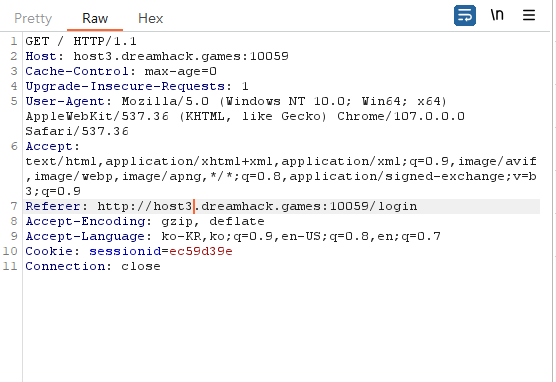Viewport: 556px width, 382px height.
Task: Click the 'GET / HTTP/1.1' request line
Action: click(x=81, y=41)
